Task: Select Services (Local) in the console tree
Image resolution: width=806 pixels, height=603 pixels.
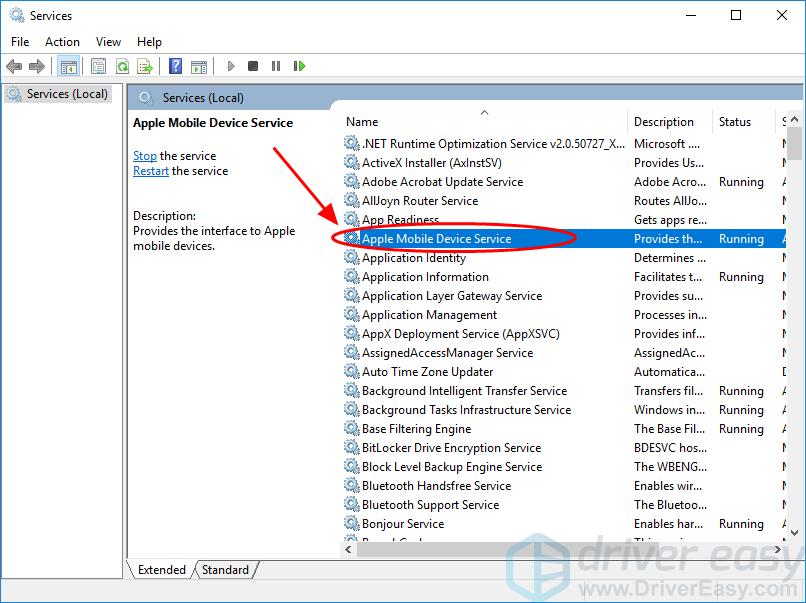Action: pos(67,94)
